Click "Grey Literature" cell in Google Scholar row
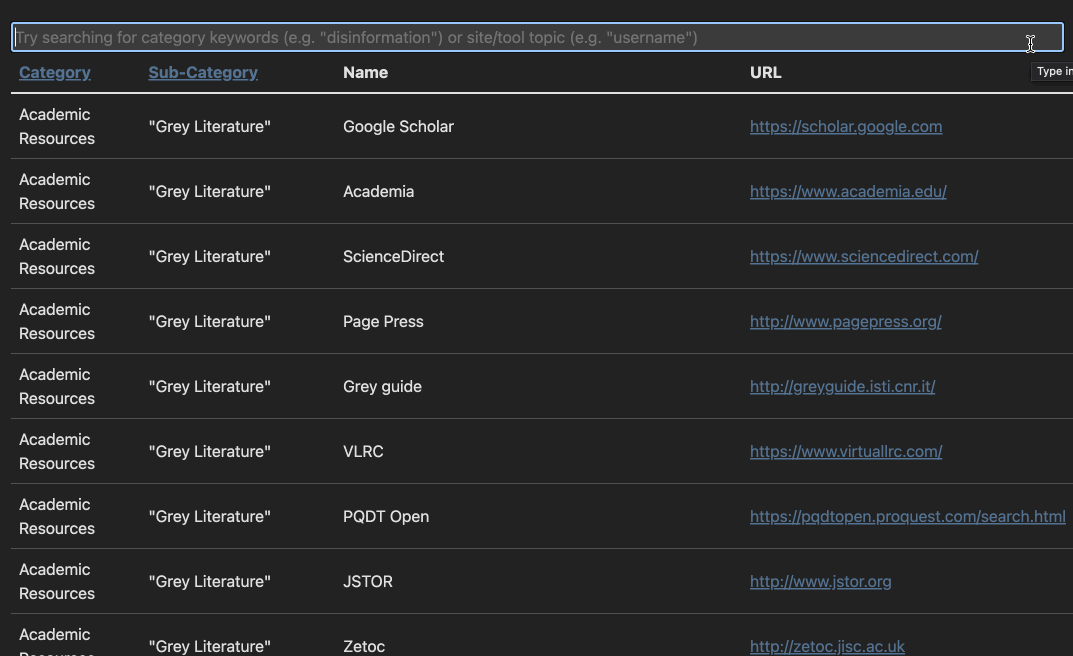Image resolution: width=1073 pixels, height=656 pixels. point(209,127)
